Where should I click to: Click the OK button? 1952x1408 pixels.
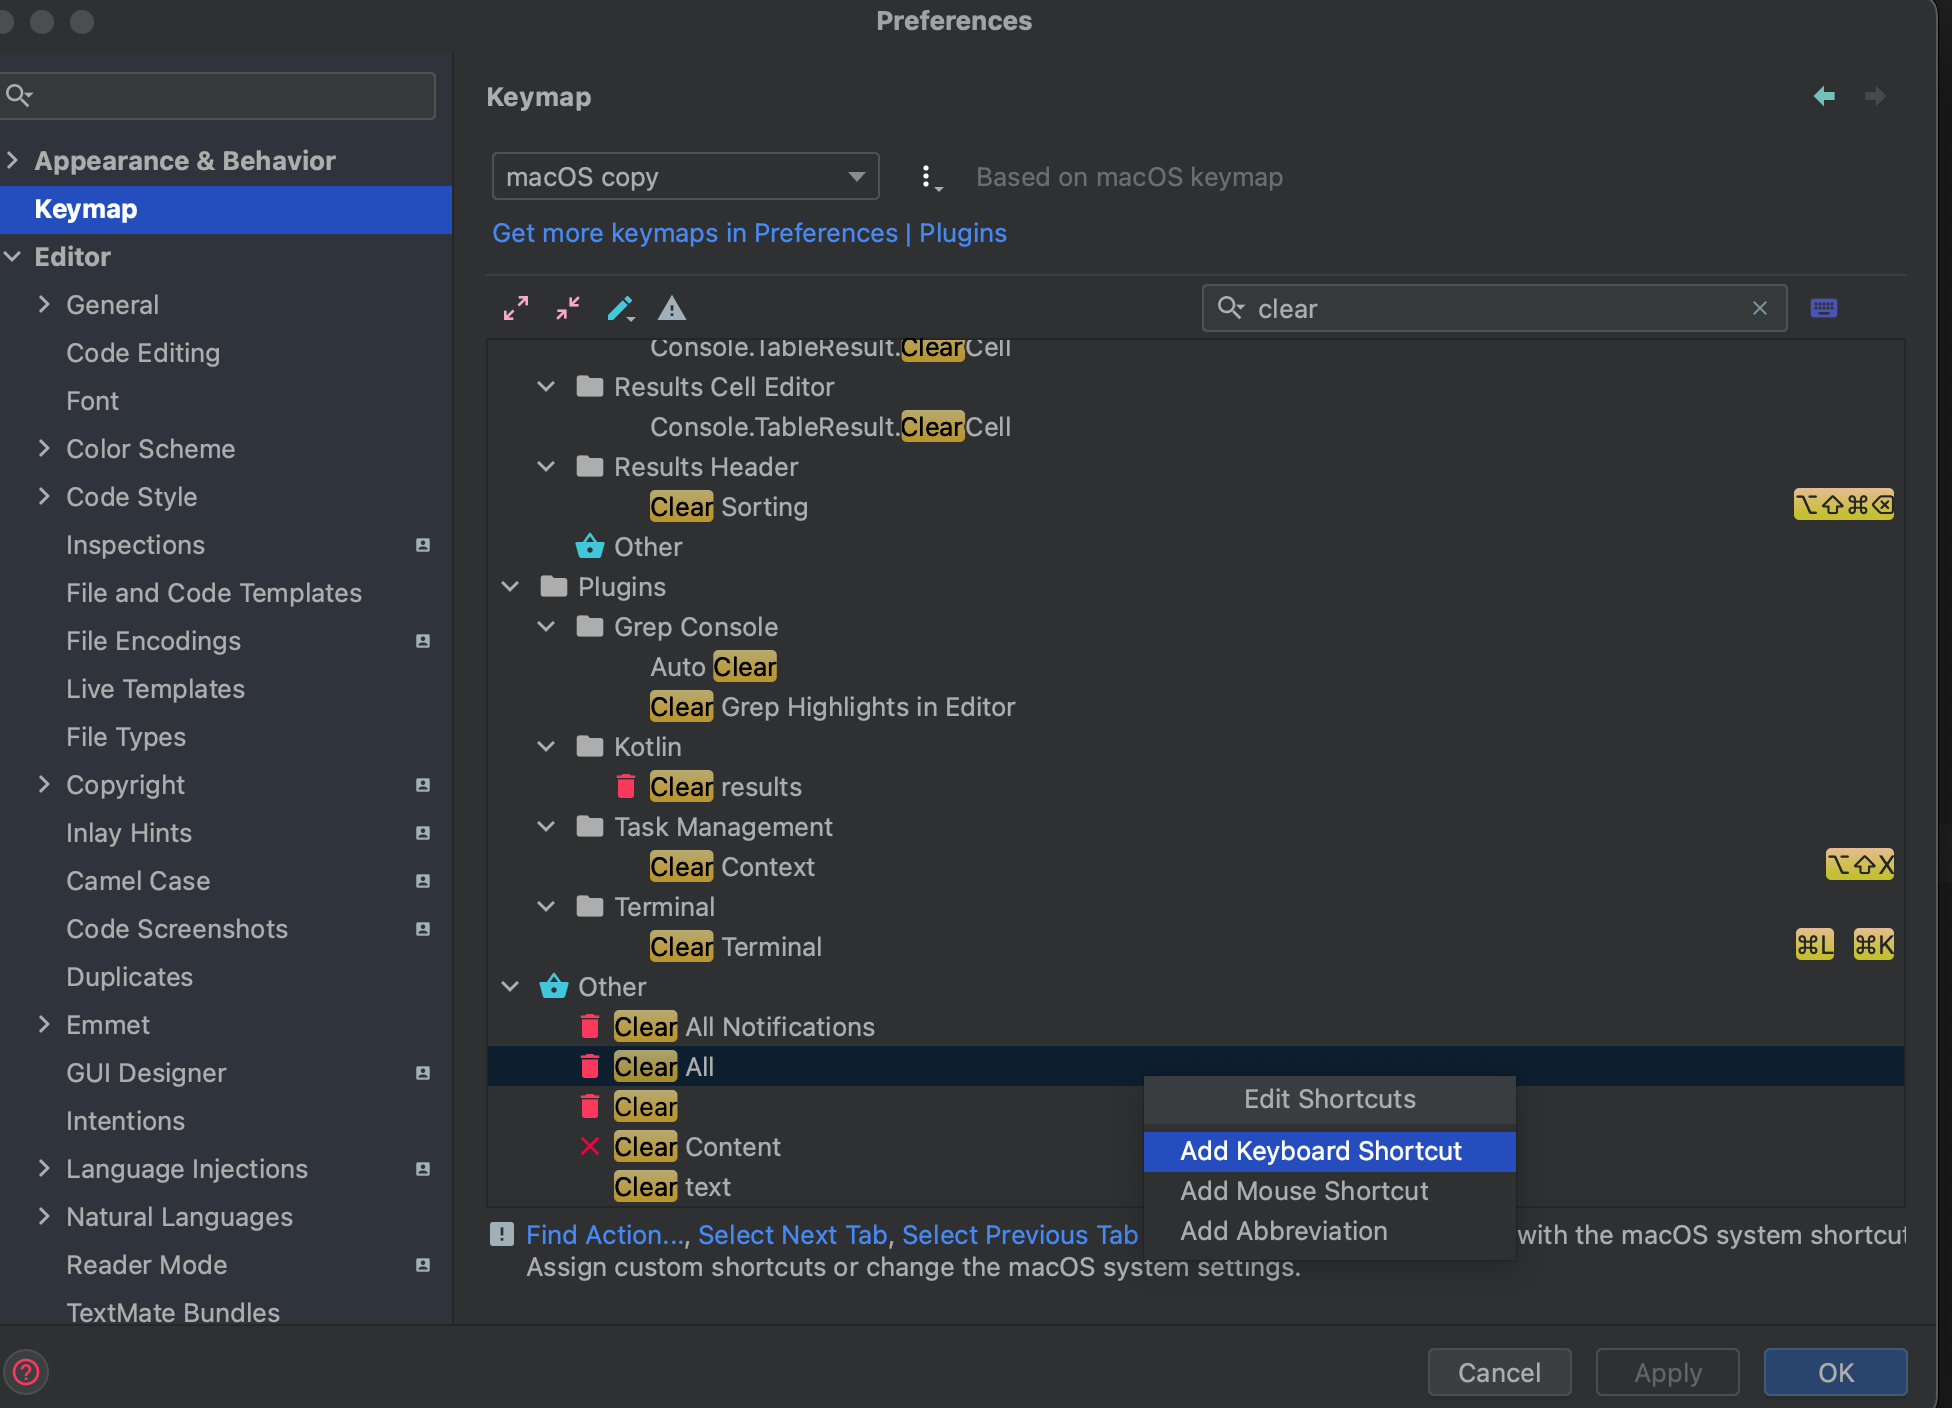[1835, 1372]
